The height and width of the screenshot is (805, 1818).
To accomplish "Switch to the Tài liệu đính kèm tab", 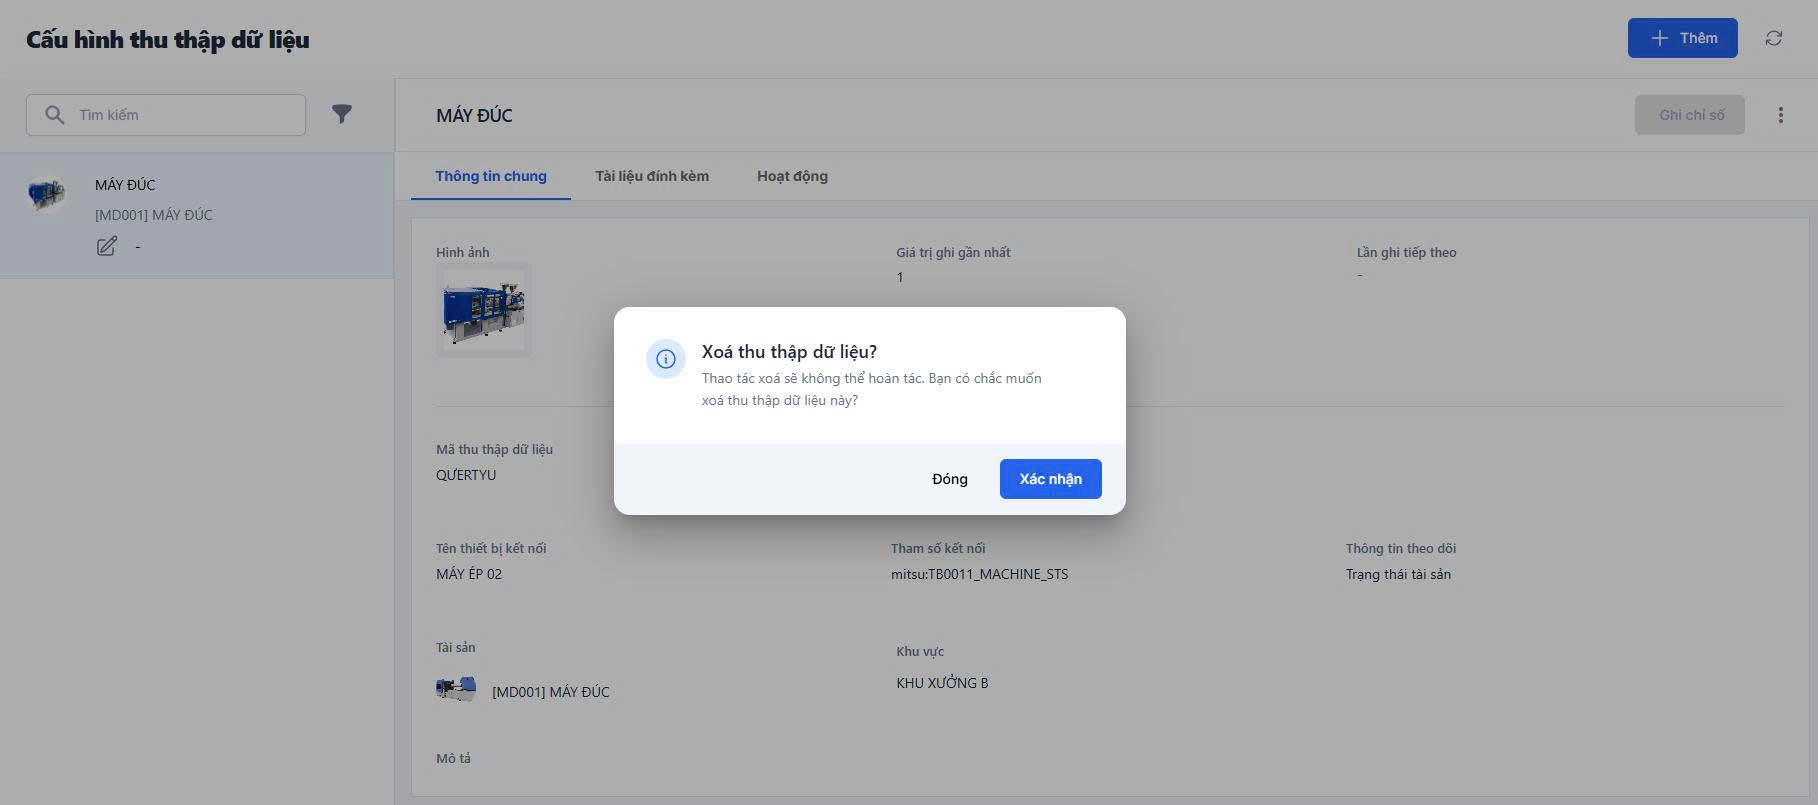I will tap(652, 176).
